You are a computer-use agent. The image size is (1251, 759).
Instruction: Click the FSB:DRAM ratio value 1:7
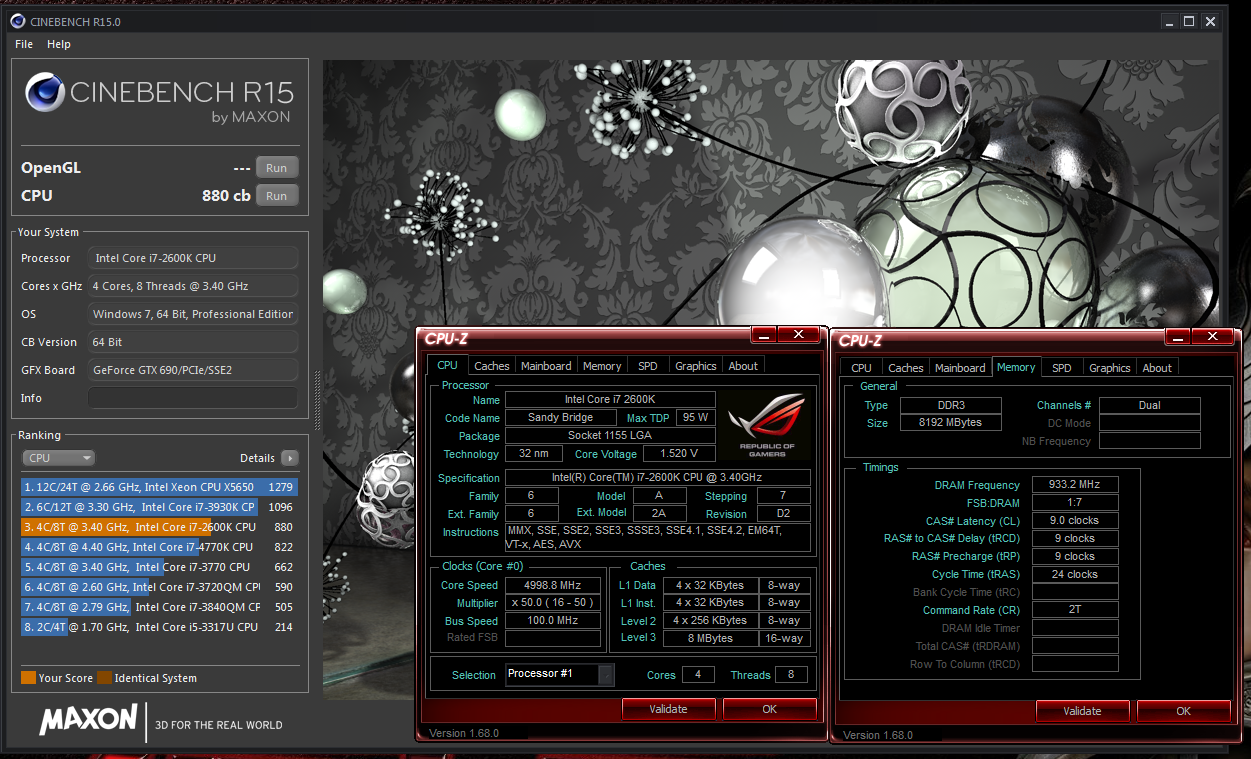1075,503
